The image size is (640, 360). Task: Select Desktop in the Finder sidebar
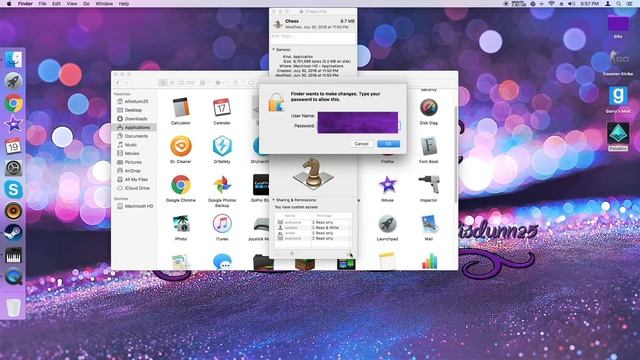click(x=133, y=110)
